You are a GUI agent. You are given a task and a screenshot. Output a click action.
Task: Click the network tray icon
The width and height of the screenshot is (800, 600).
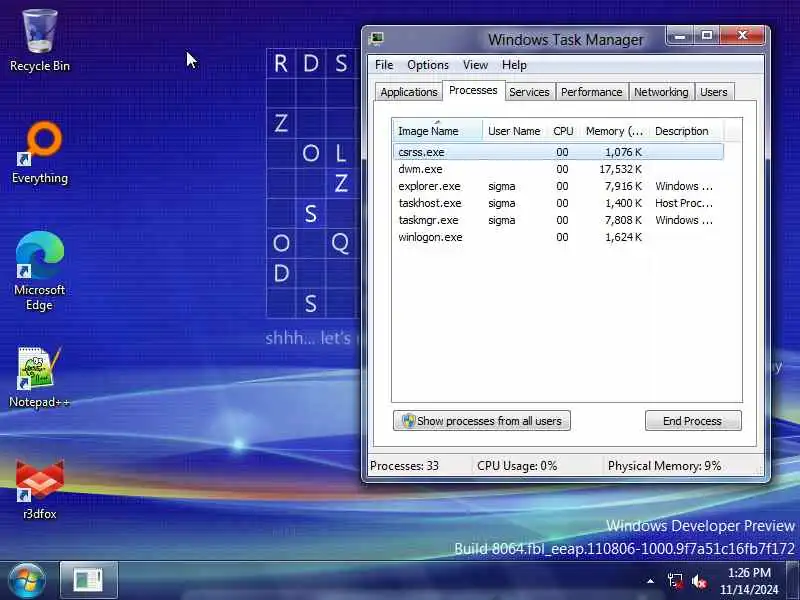(675, 581)
